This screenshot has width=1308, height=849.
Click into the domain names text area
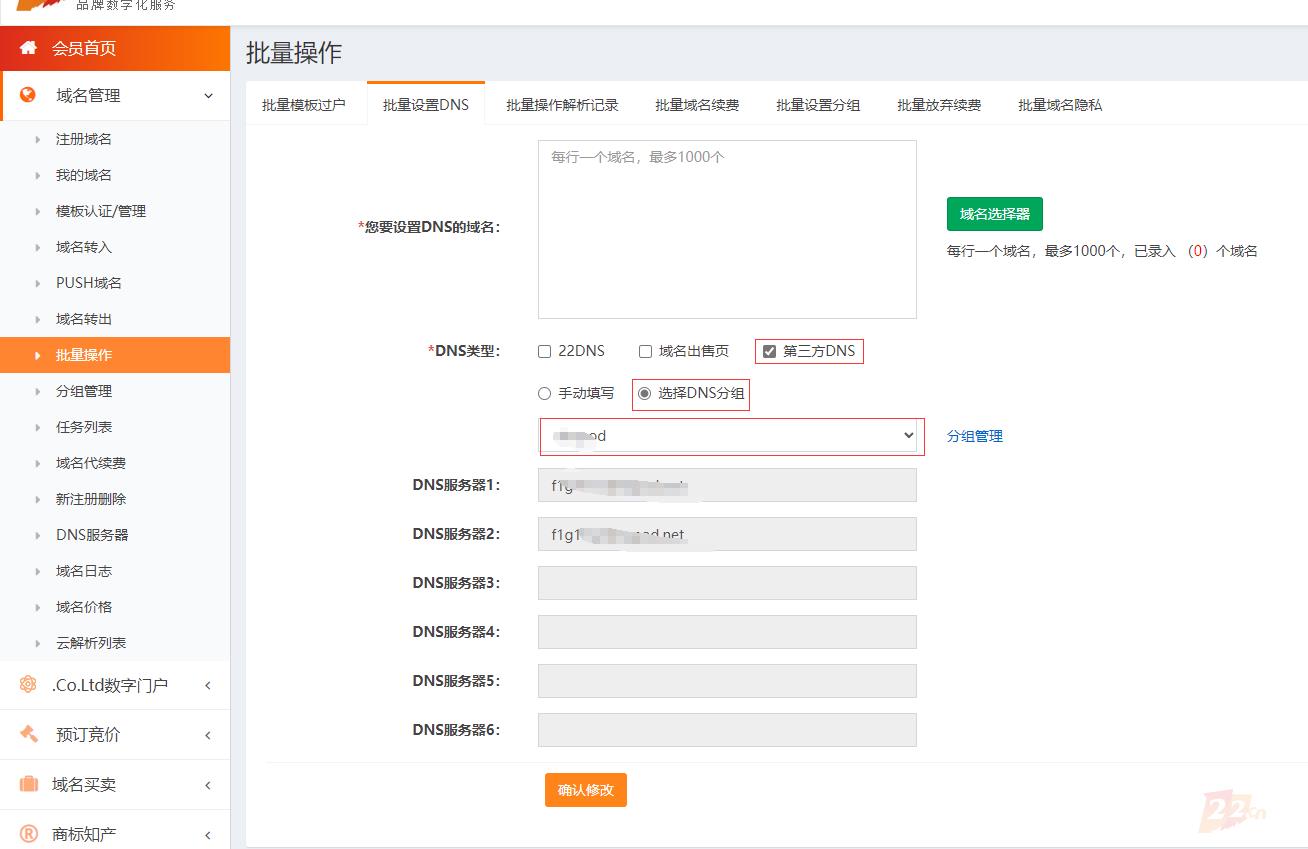pos(727,230)
